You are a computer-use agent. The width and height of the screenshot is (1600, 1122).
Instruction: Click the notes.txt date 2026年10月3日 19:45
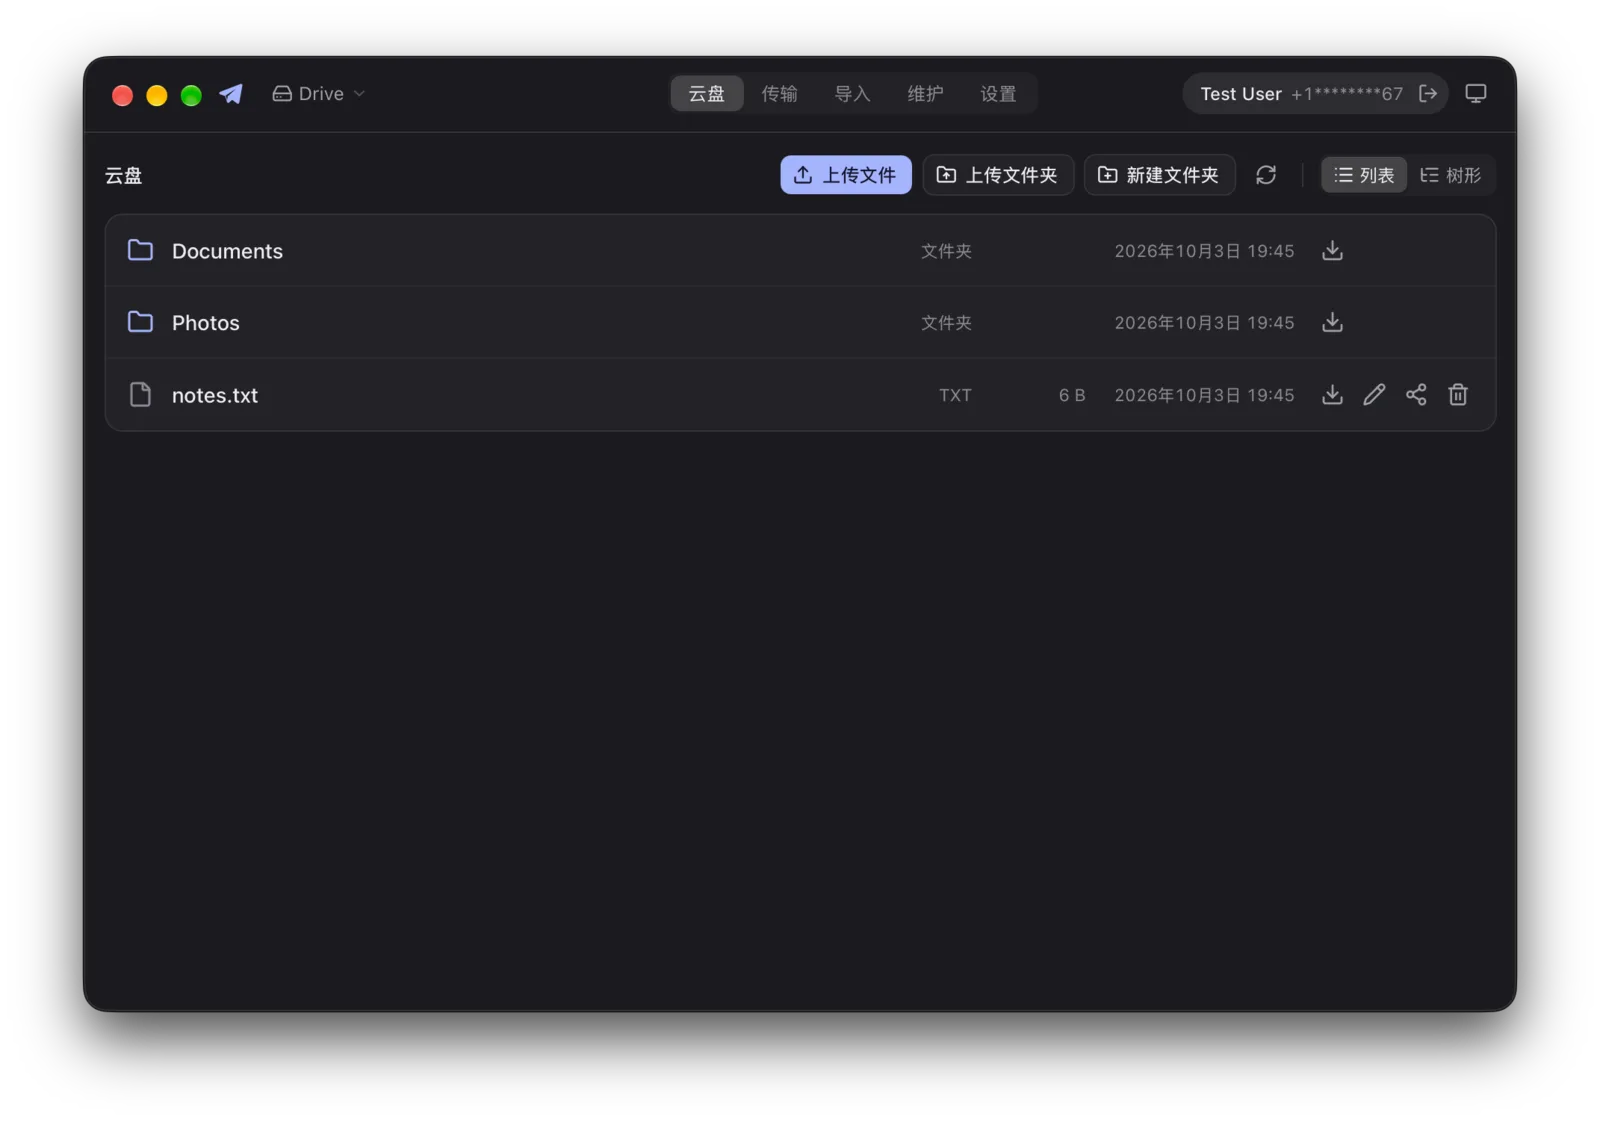(x=1204, y=395)
